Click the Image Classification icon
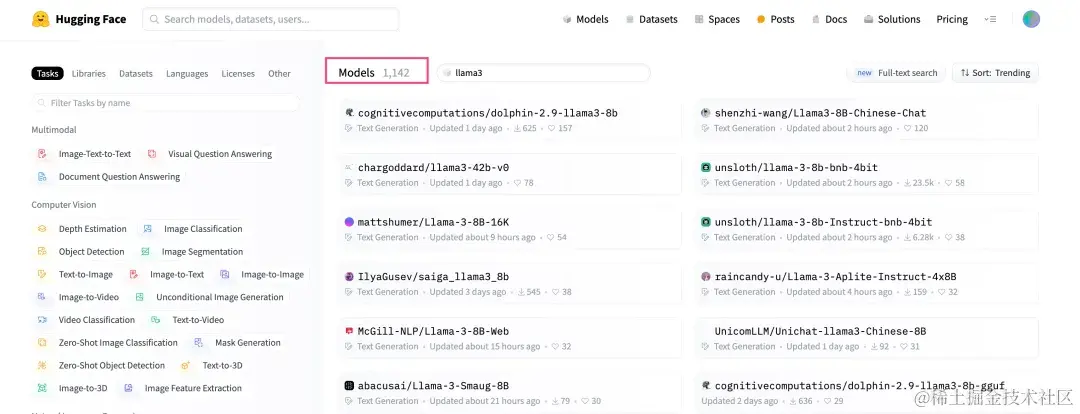 click(x=147, y=229)
